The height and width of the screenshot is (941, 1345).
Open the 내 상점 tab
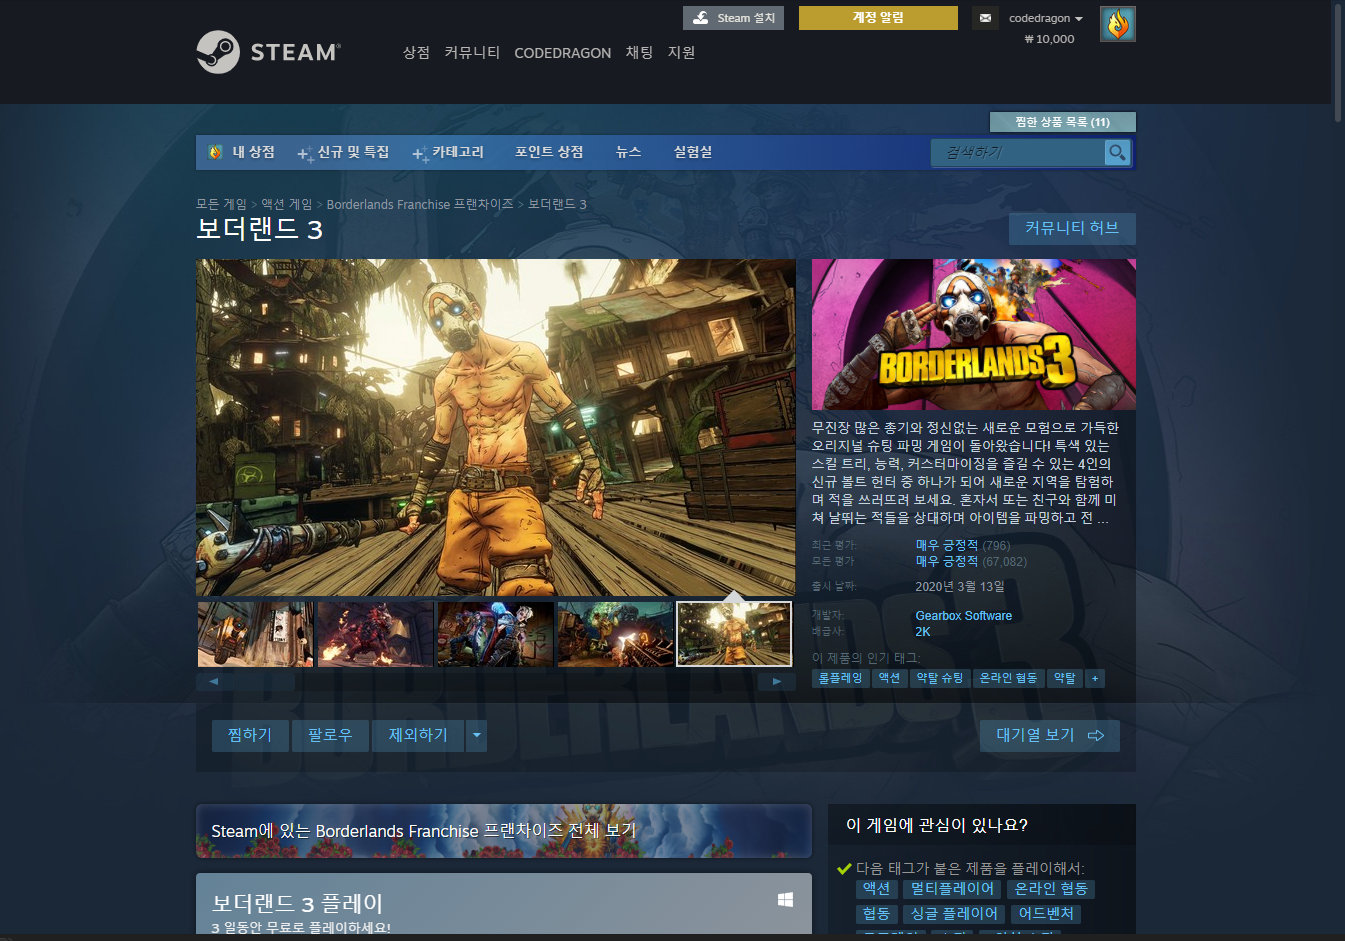click(242, 152)
